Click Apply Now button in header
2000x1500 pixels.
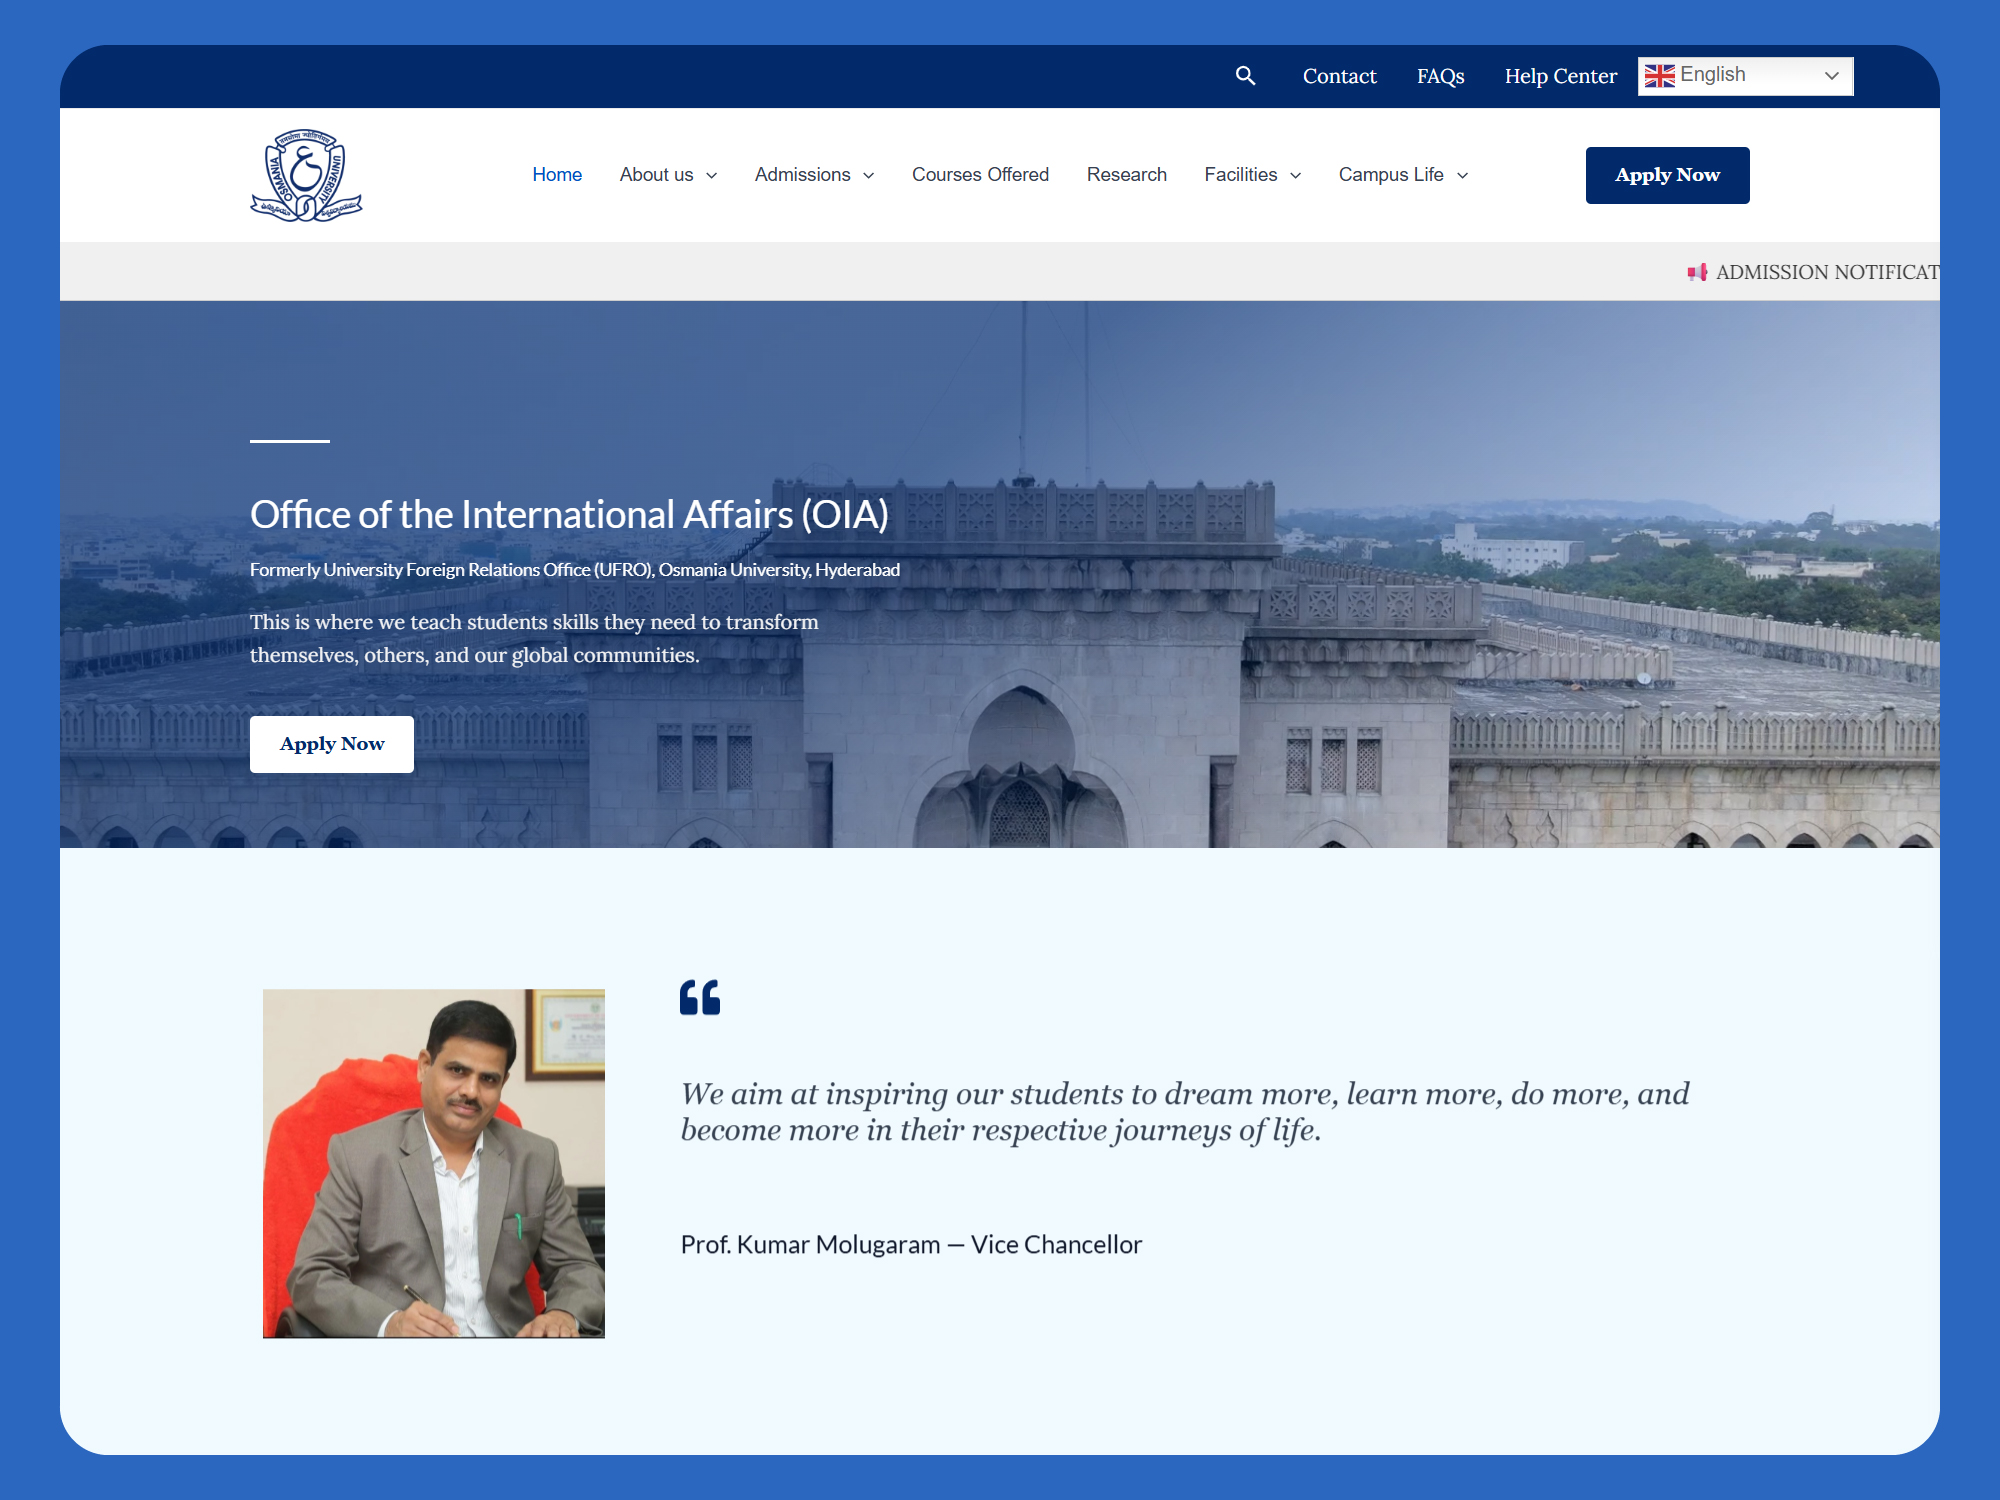1667,175
